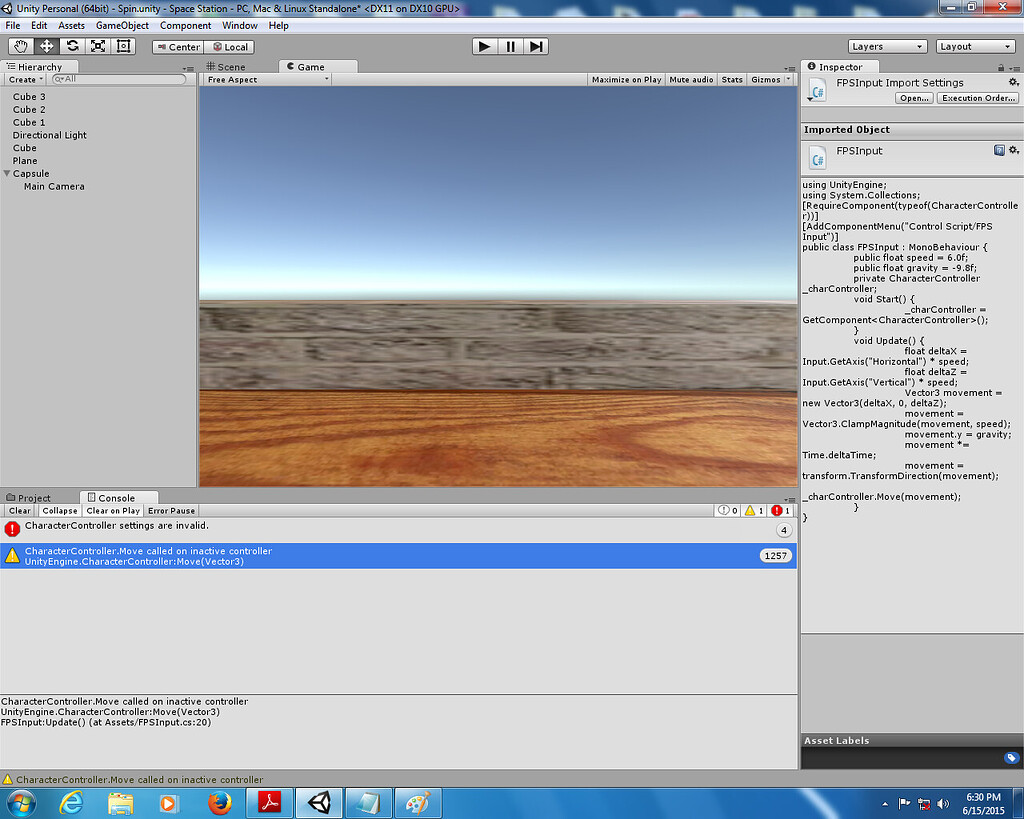Enable Maximize on Play

626,79
